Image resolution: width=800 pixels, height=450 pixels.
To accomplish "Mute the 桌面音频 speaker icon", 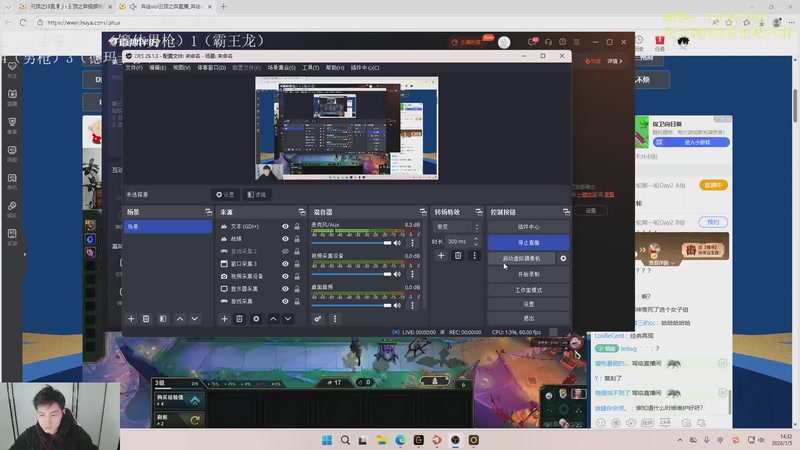I will [x=397, y=305].
